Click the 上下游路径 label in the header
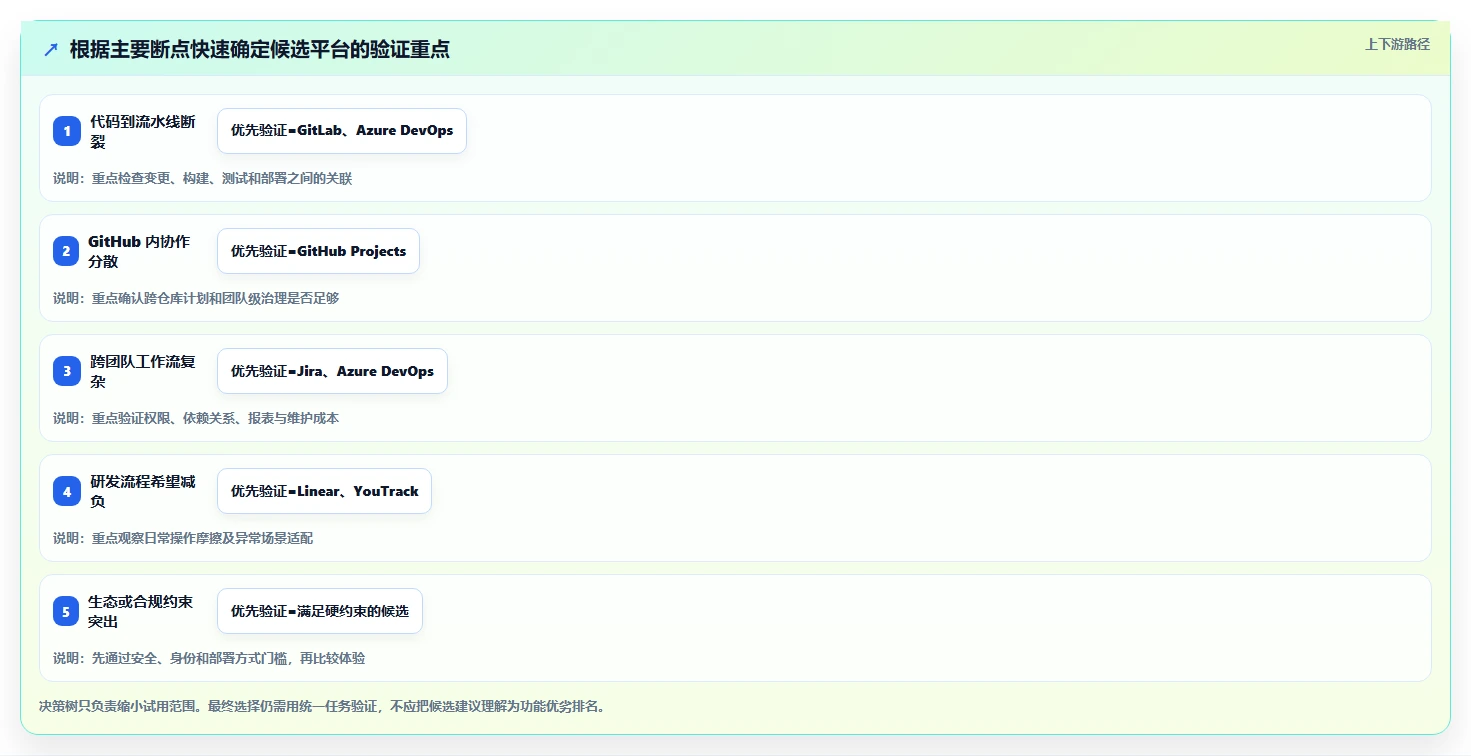 point(1398,44)
